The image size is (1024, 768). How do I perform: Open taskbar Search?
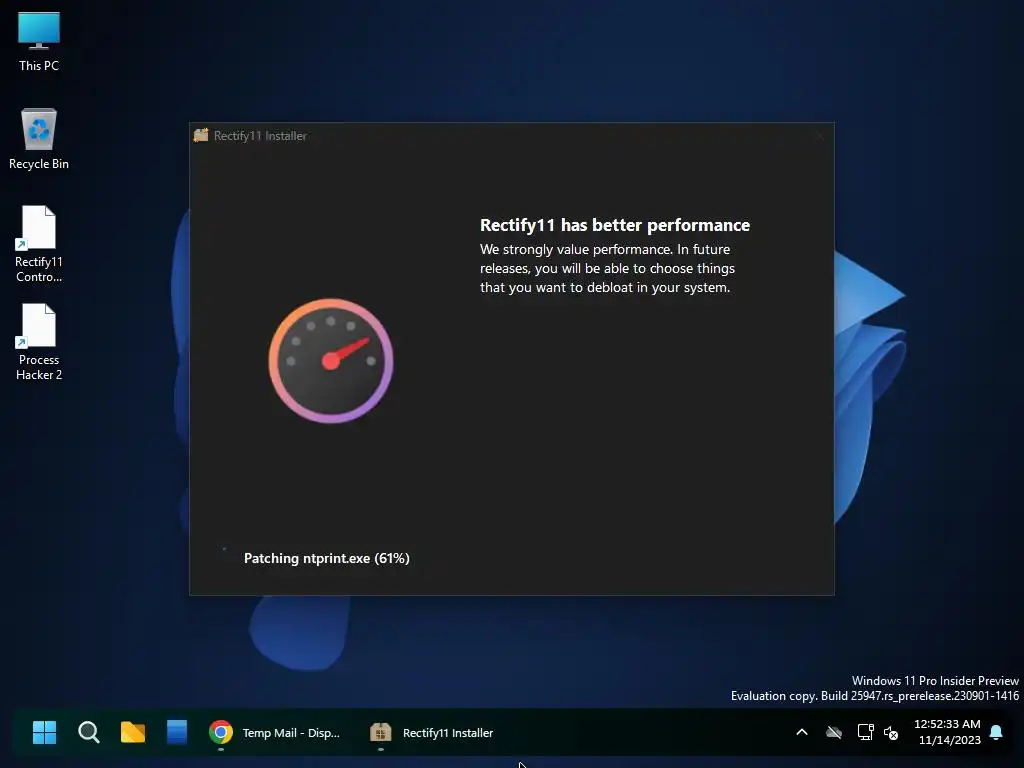click(89, 732)
